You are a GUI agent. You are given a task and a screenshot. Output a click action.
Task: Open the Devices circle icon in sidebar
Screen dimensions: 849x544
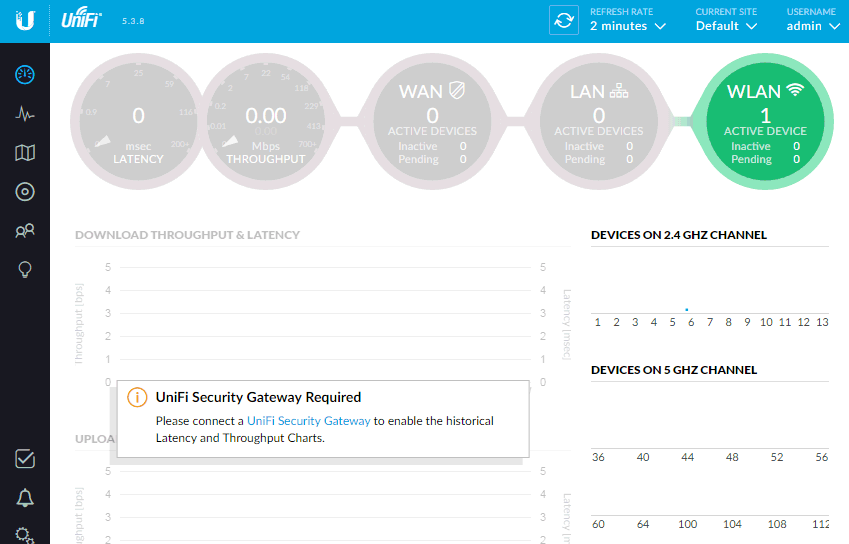click(25, 192)
